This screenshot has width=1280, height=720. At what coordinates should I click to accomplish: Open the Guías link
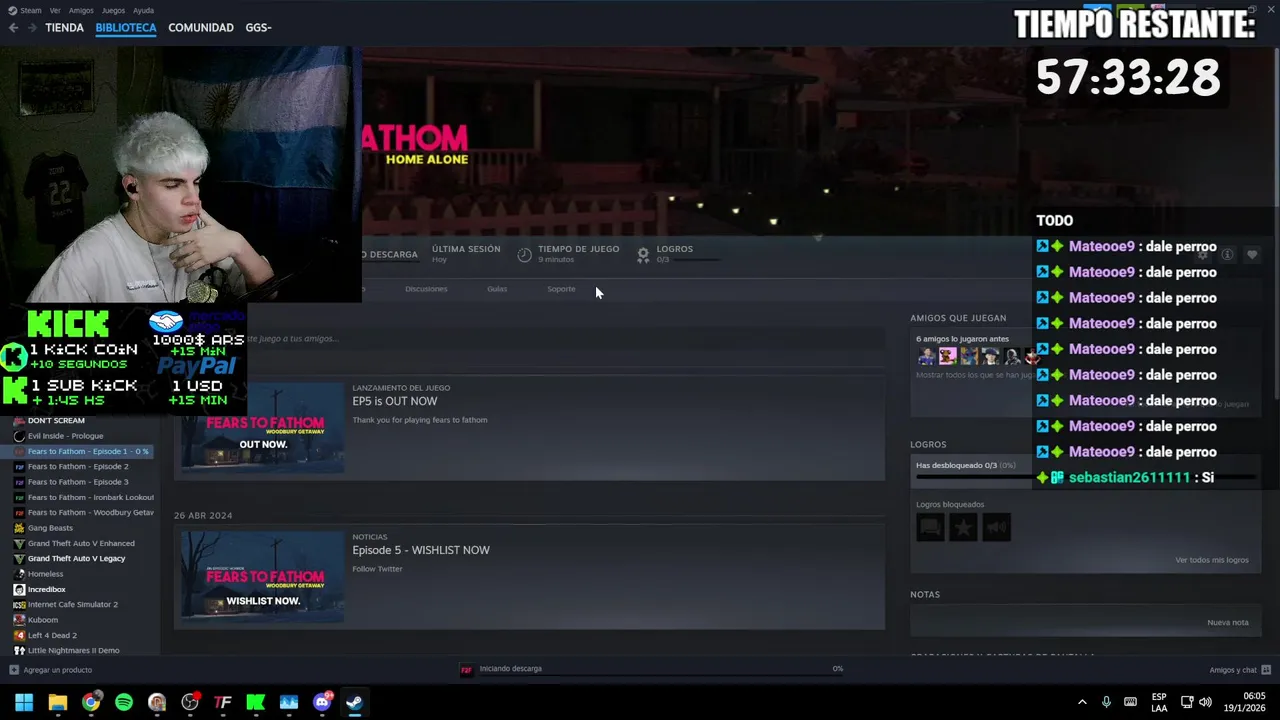coord(497,289)
